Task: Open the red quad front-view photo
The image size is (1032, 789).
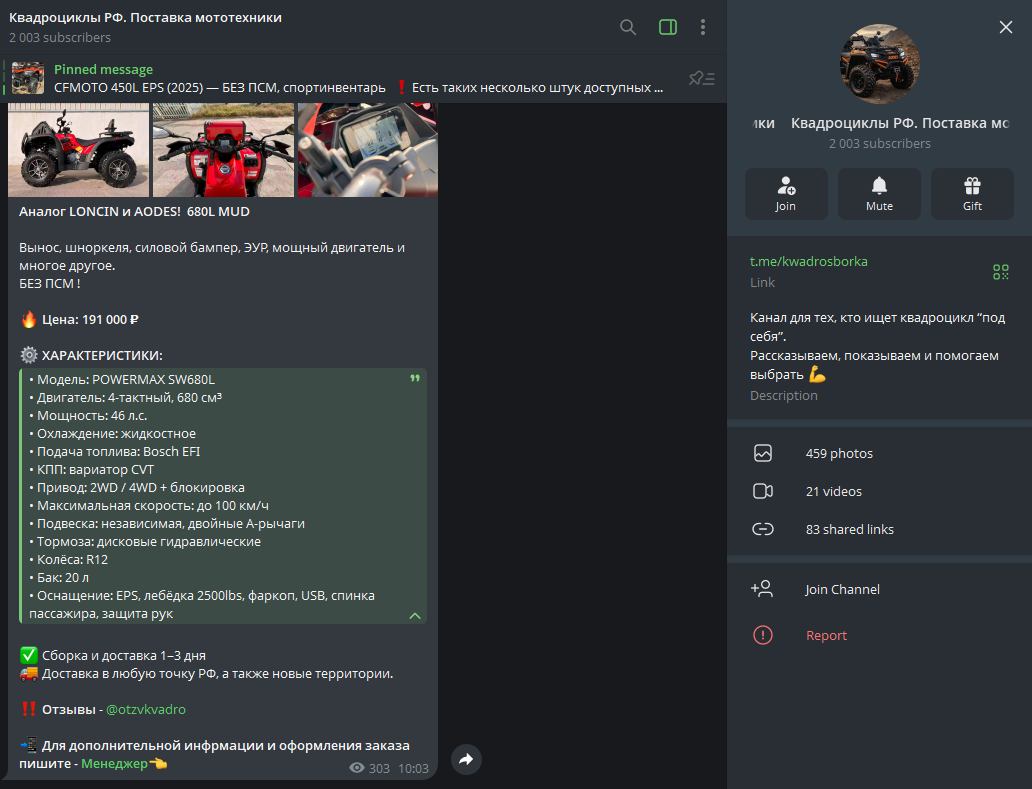Action: click(x=223, y=149)
